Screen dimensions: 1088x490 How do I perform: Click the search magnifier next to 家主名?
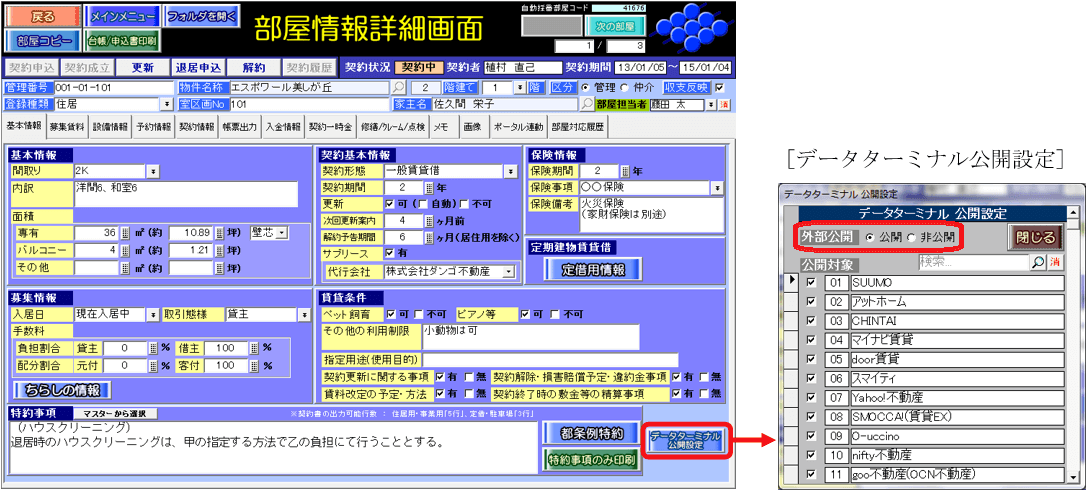click(587, 103)
